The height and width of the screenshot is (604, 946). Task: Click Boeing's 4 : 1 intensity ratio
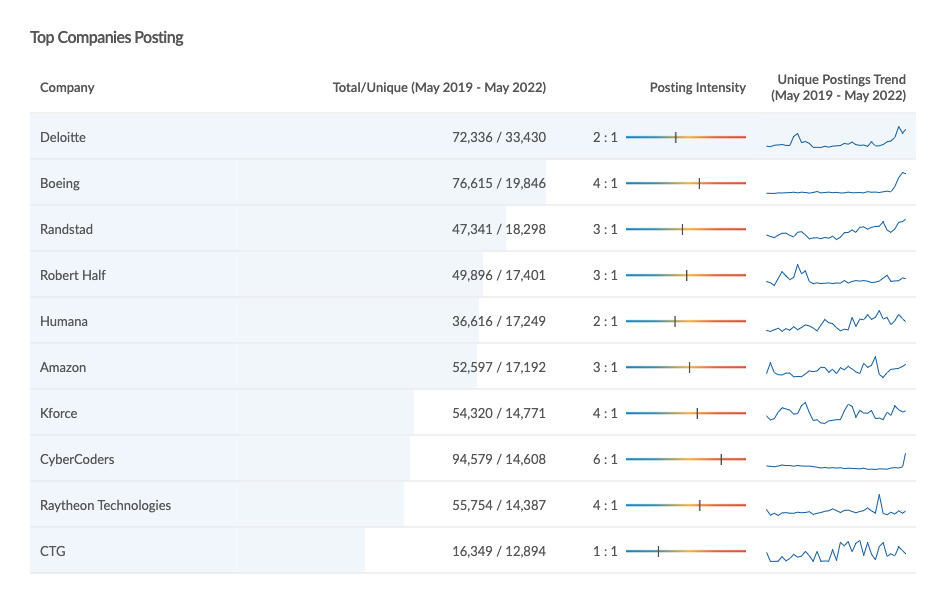(605, 183)
